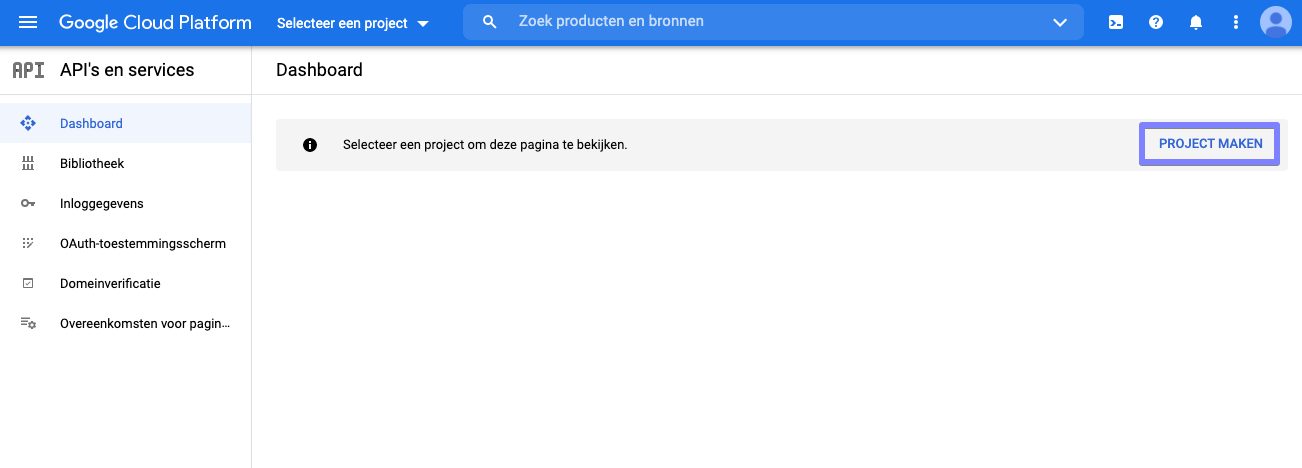Click the Inloggegevens key icon
The width and height of the screenshot is (1302, 468).
click(x=28, y=203)
